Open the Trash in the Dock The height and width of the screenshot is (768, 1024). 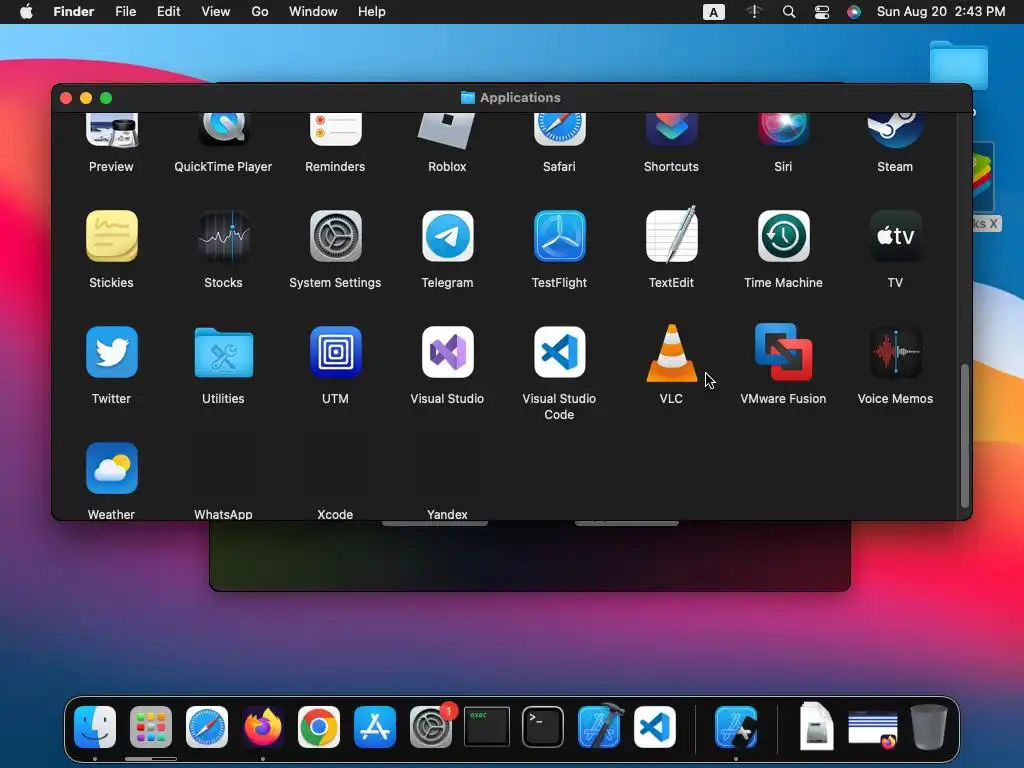click(x=929, y=726)
